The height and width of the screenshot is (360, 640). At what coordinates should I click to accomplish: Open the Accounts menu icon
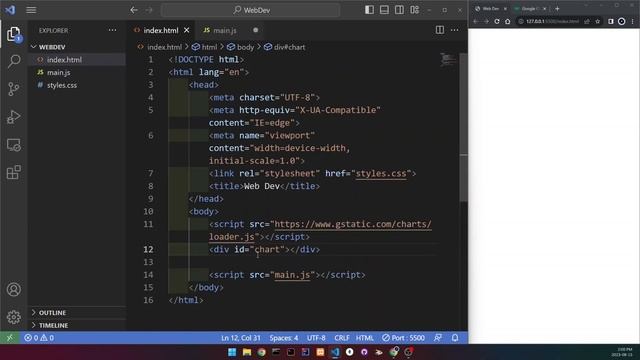[x=13, y=289]
